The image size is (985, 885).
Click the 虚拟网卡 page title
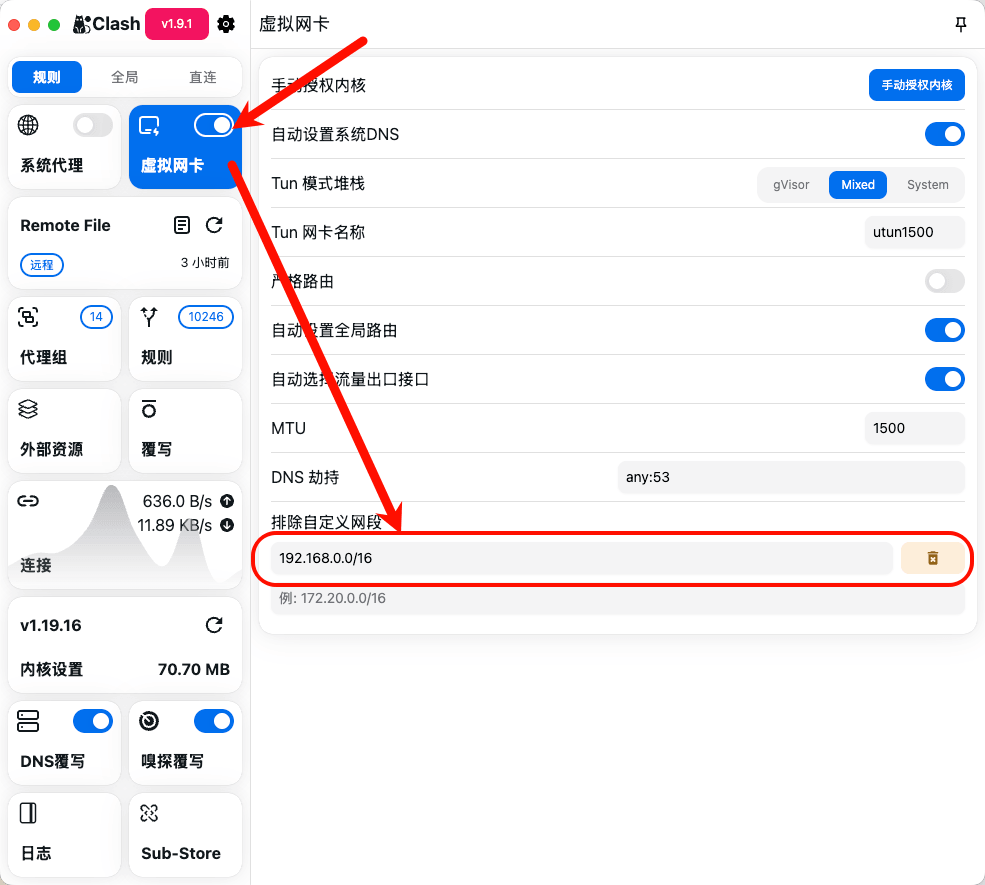click(x=294, y=24)
